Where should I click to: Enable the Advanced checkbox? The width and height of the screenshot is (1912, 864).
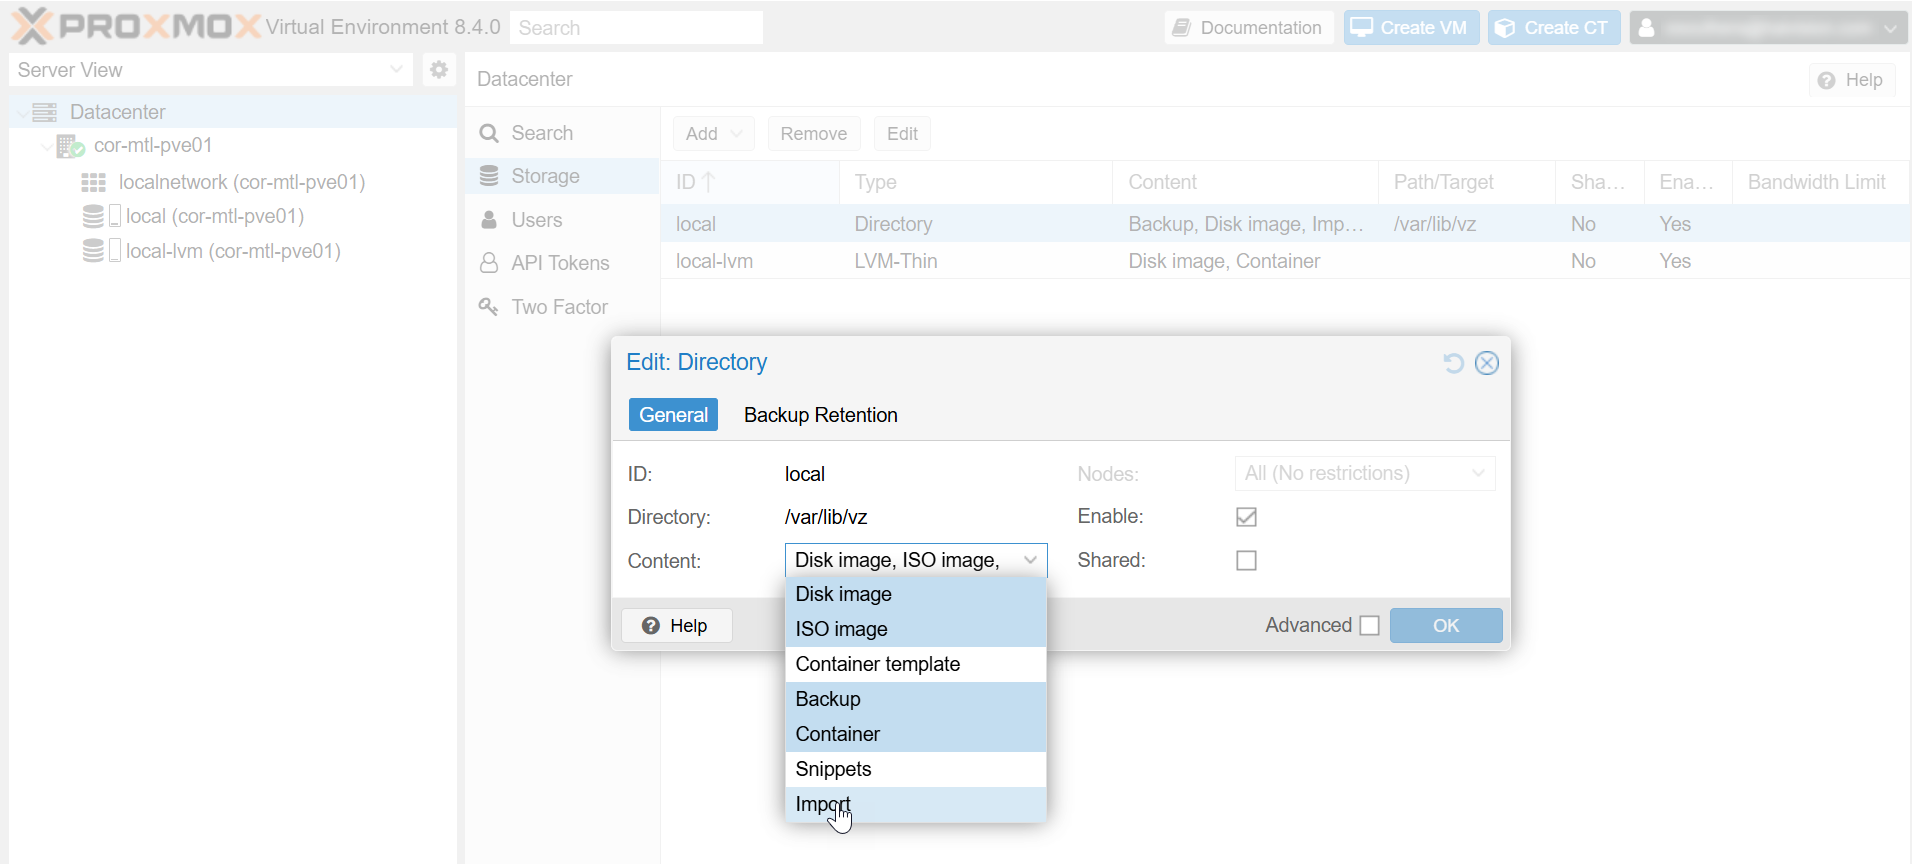pos(1370,626)
